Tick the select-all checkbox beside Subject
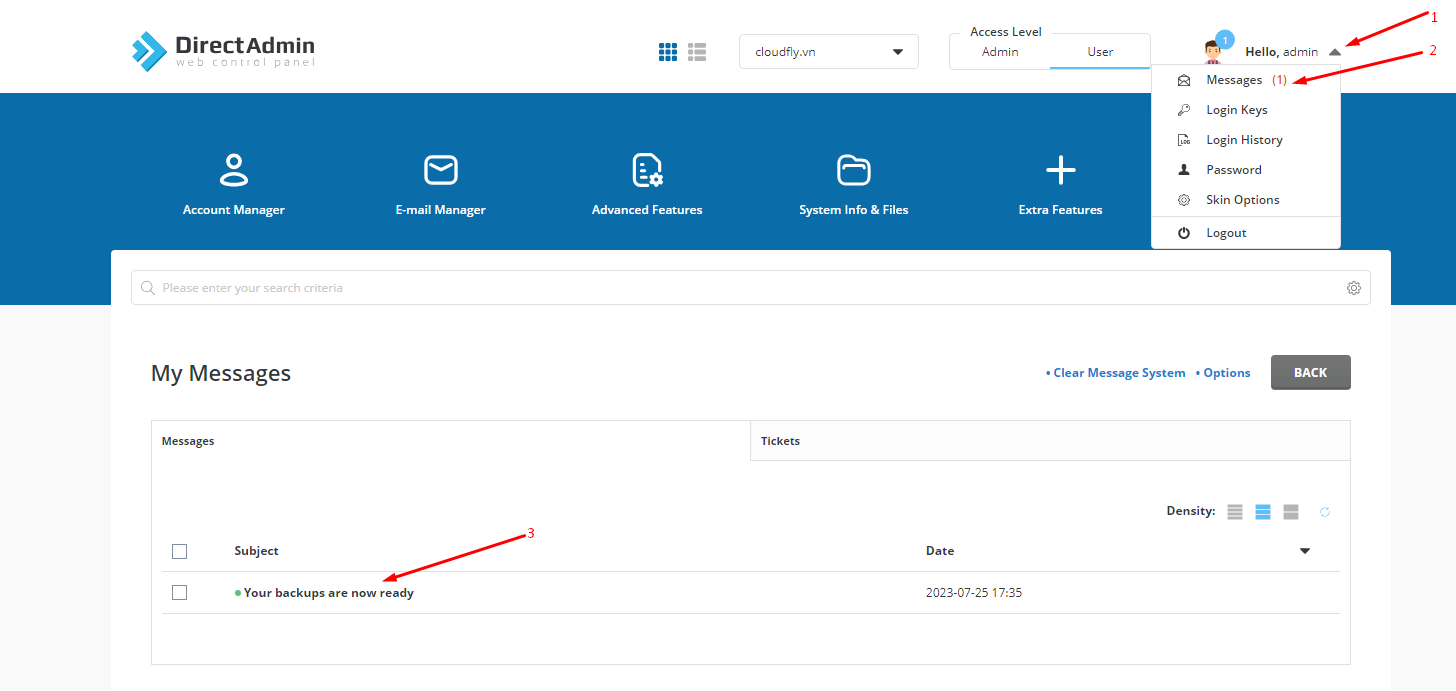Screen dimensions: 1456x691 pyautogui.click(x=179, y=551)
